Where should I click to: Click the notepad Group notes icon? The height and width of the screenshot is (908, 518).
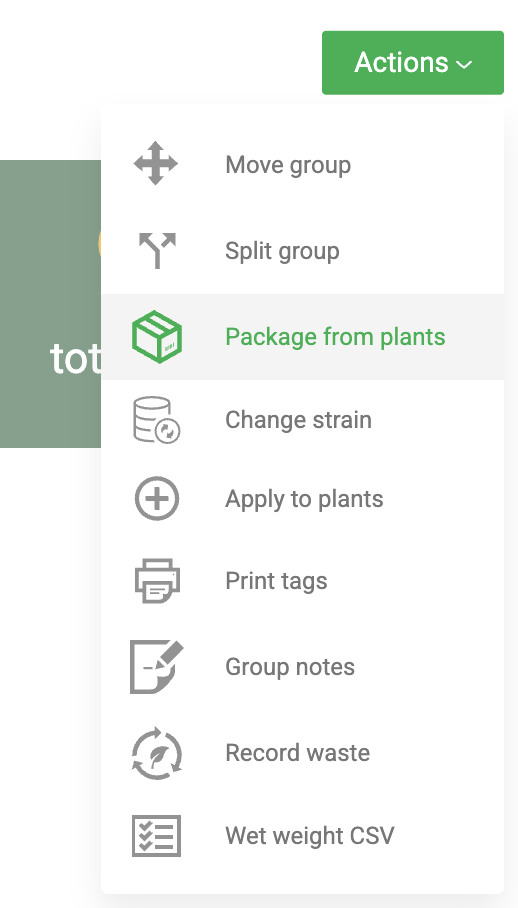coord(157,667)
